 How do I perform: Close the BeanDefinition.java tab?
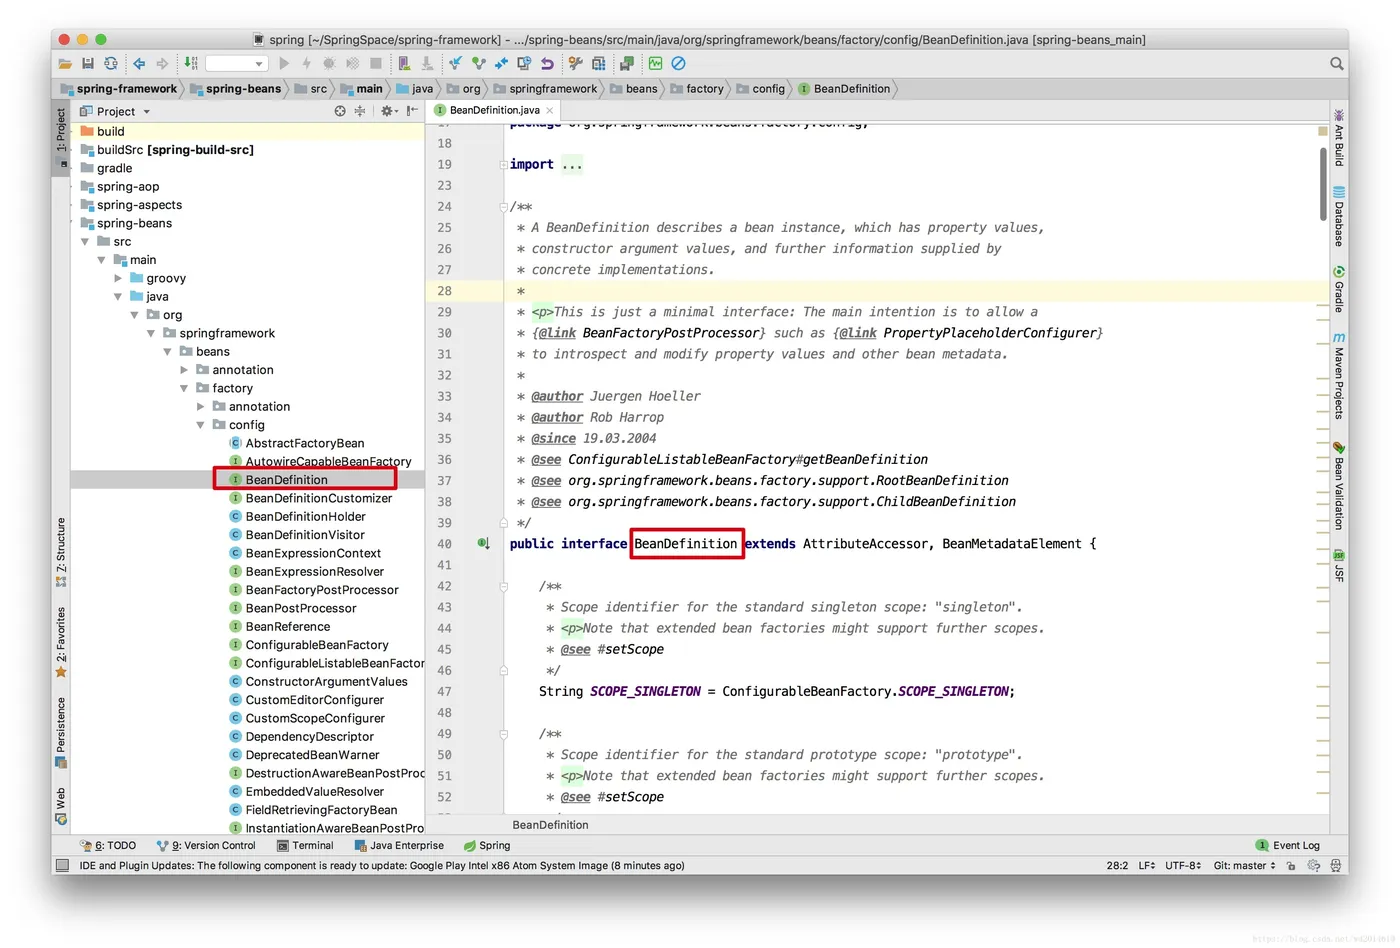pyautogui.click(x=550, y=111)
